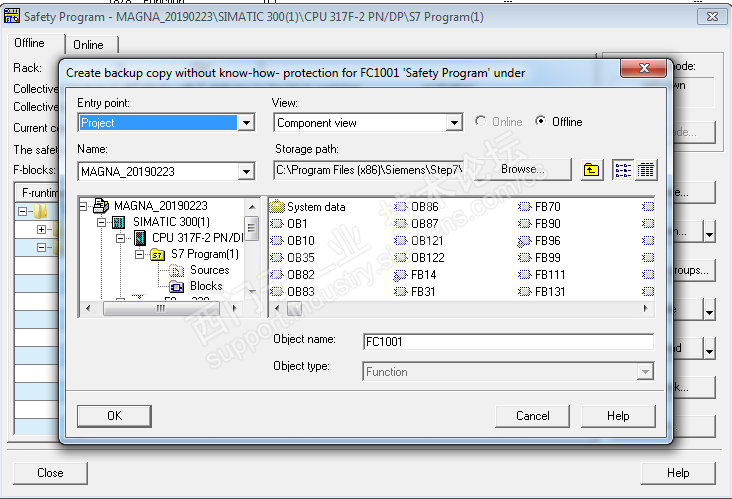
Task: Click the Storage path field
Action: tap(369, 170)
